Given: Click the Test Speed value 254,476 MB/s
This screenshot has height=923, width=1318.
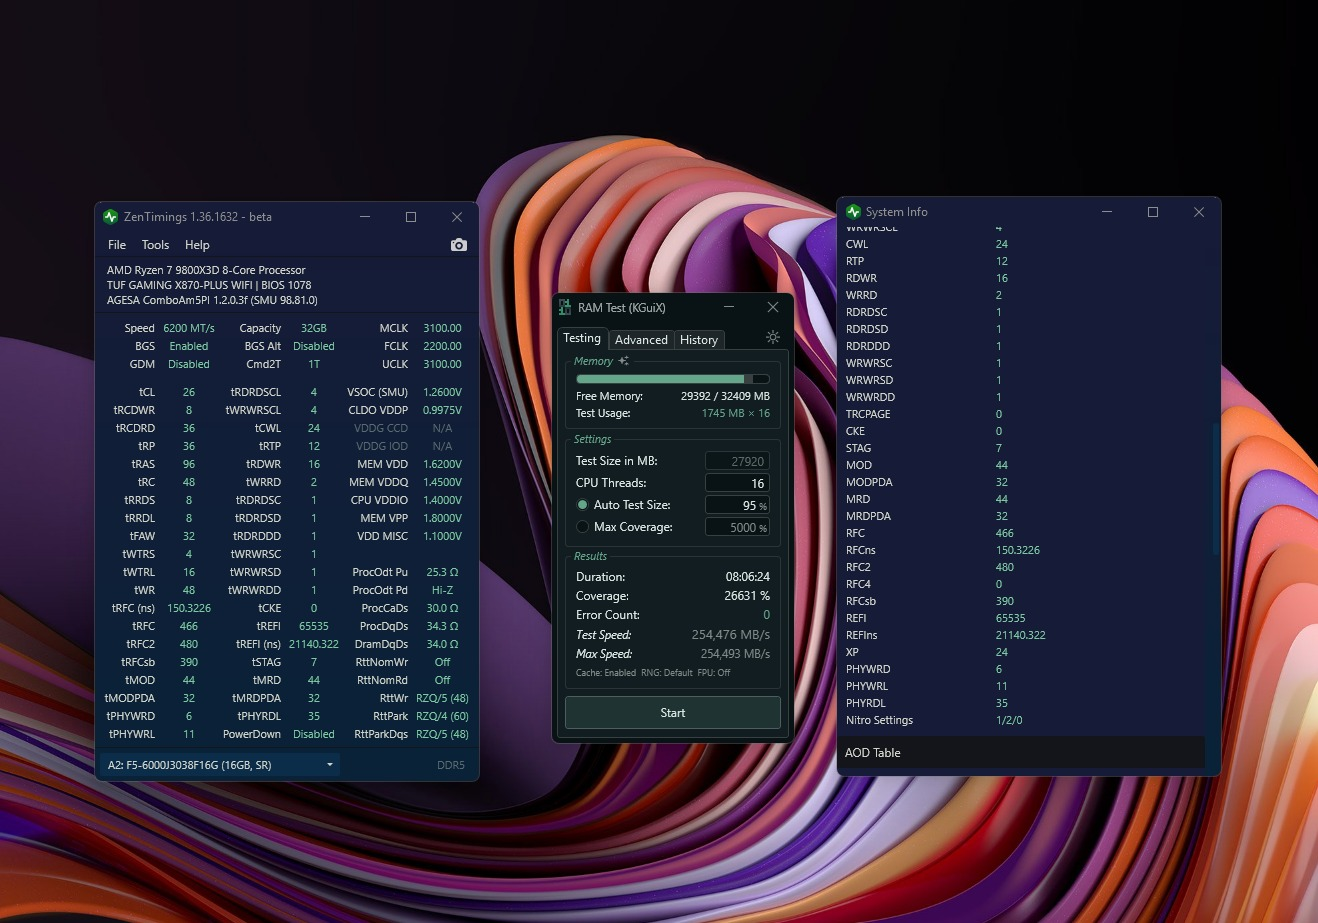Looking at the screenshot, I should [731, 635].
